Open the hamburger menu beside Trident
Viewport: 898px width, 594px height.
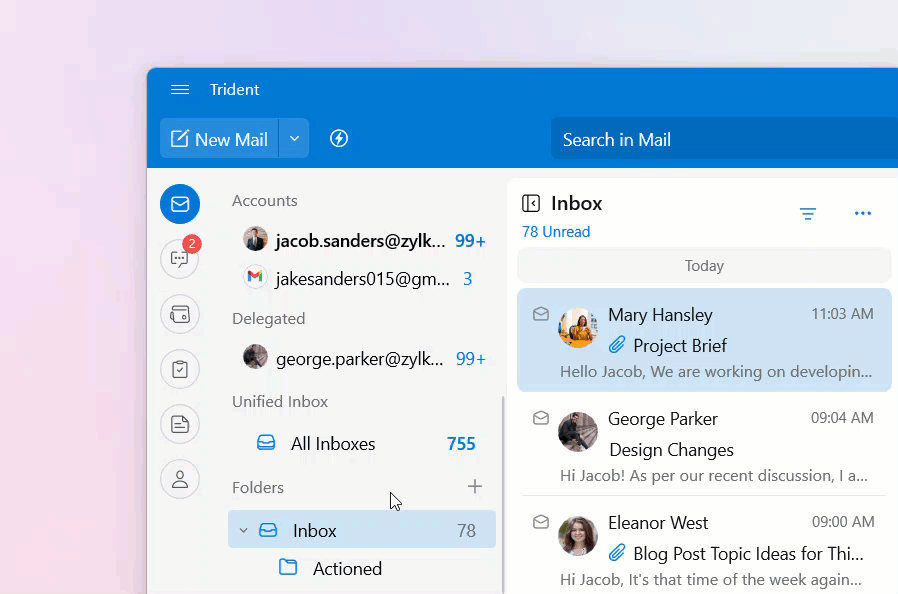180,89
